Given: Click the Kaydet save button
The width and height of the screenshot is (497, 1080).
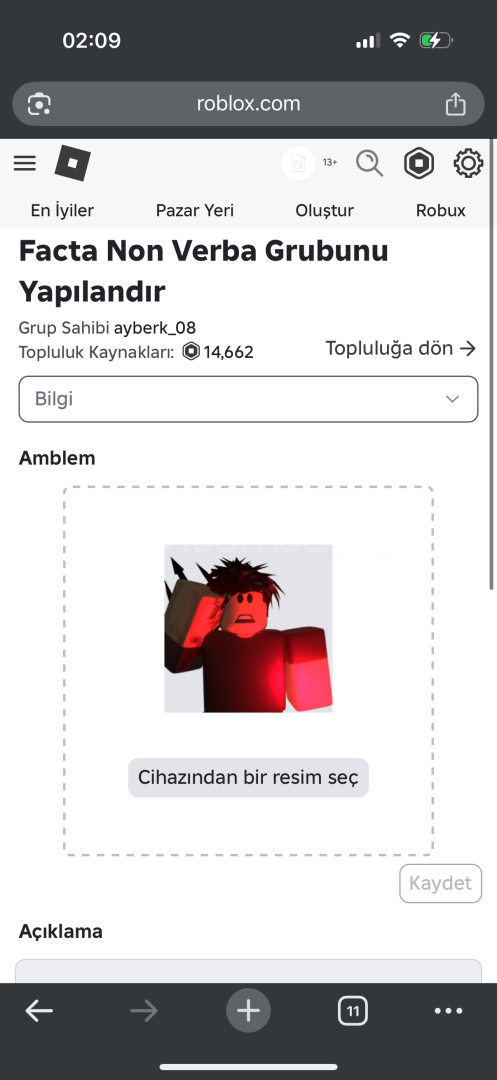Looking at the screenshot, I should [x=441, y=883].
